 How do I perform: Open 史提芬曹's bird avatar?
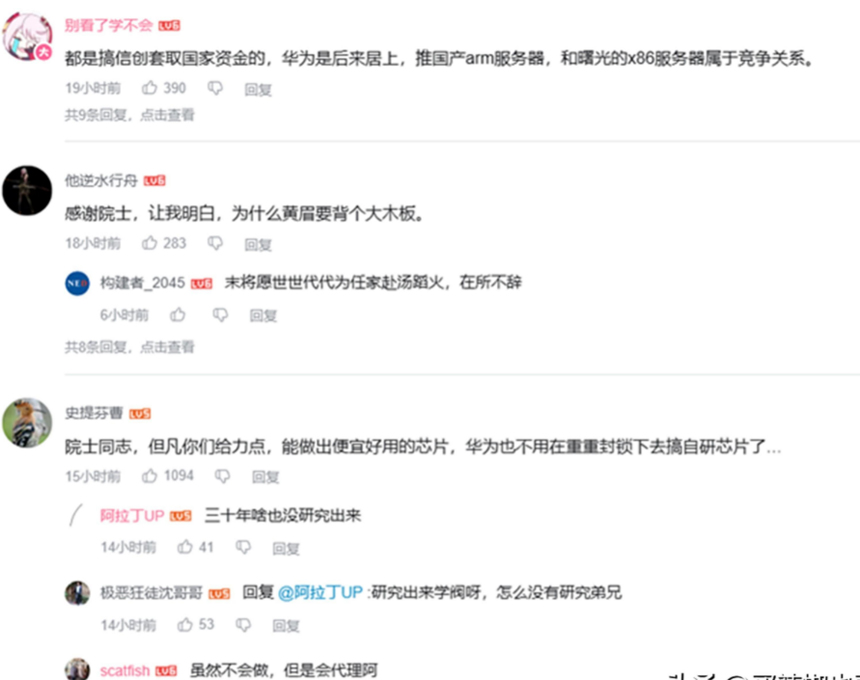click(27, 423)
